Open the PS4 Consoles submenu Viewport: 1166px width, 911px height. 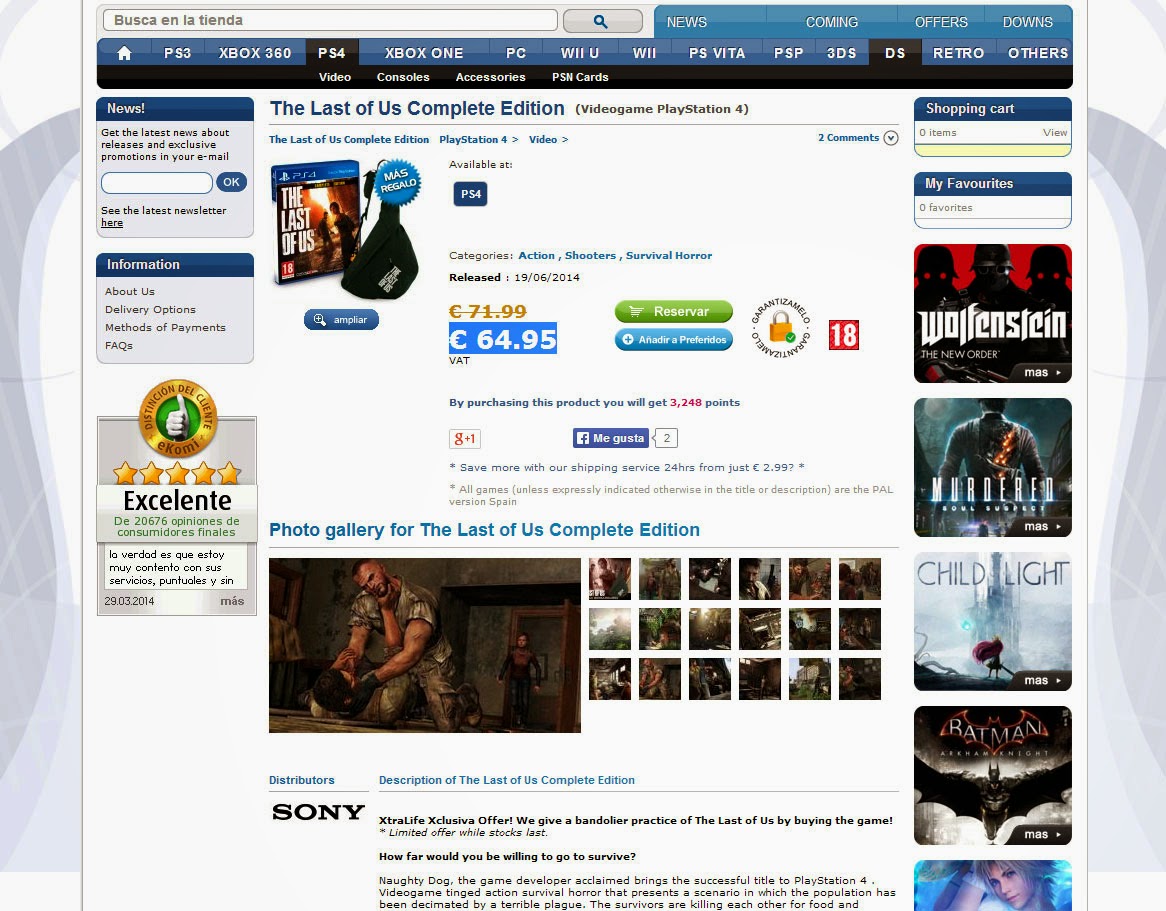click(x=402, y=77)
